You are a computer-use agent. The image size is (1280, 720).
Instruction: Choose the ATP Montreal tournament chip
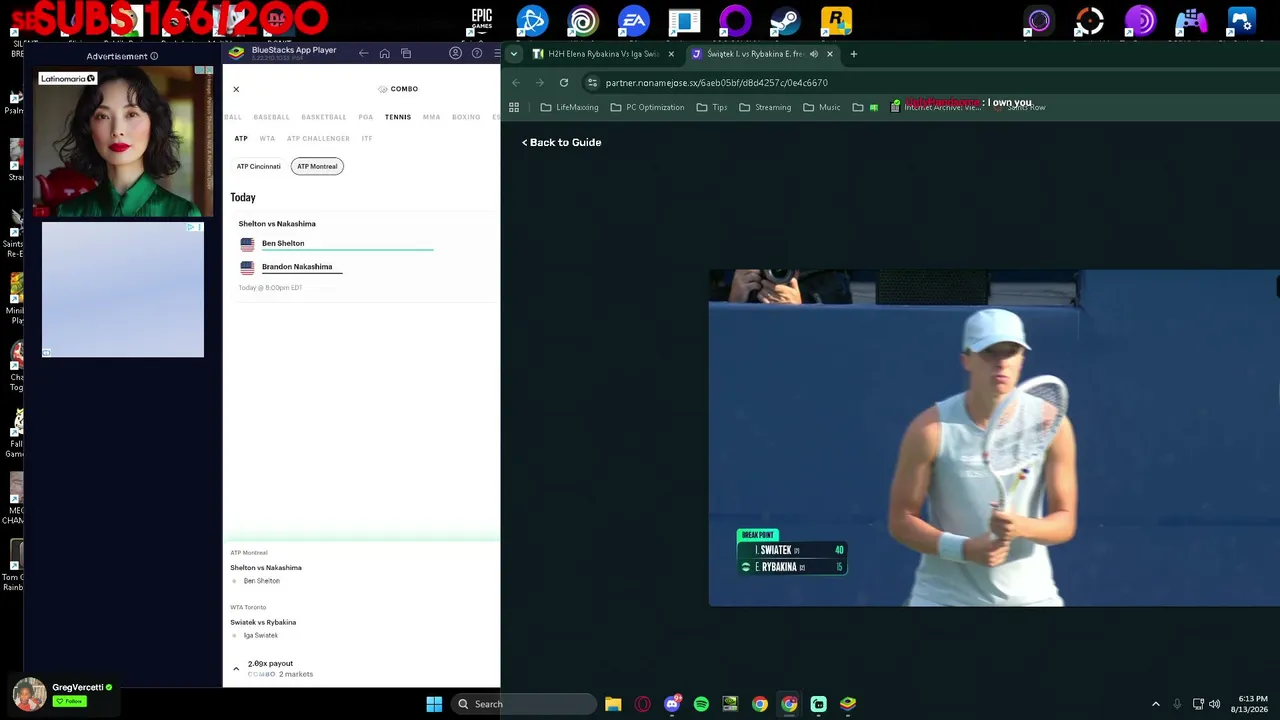[x=317, y=166]
